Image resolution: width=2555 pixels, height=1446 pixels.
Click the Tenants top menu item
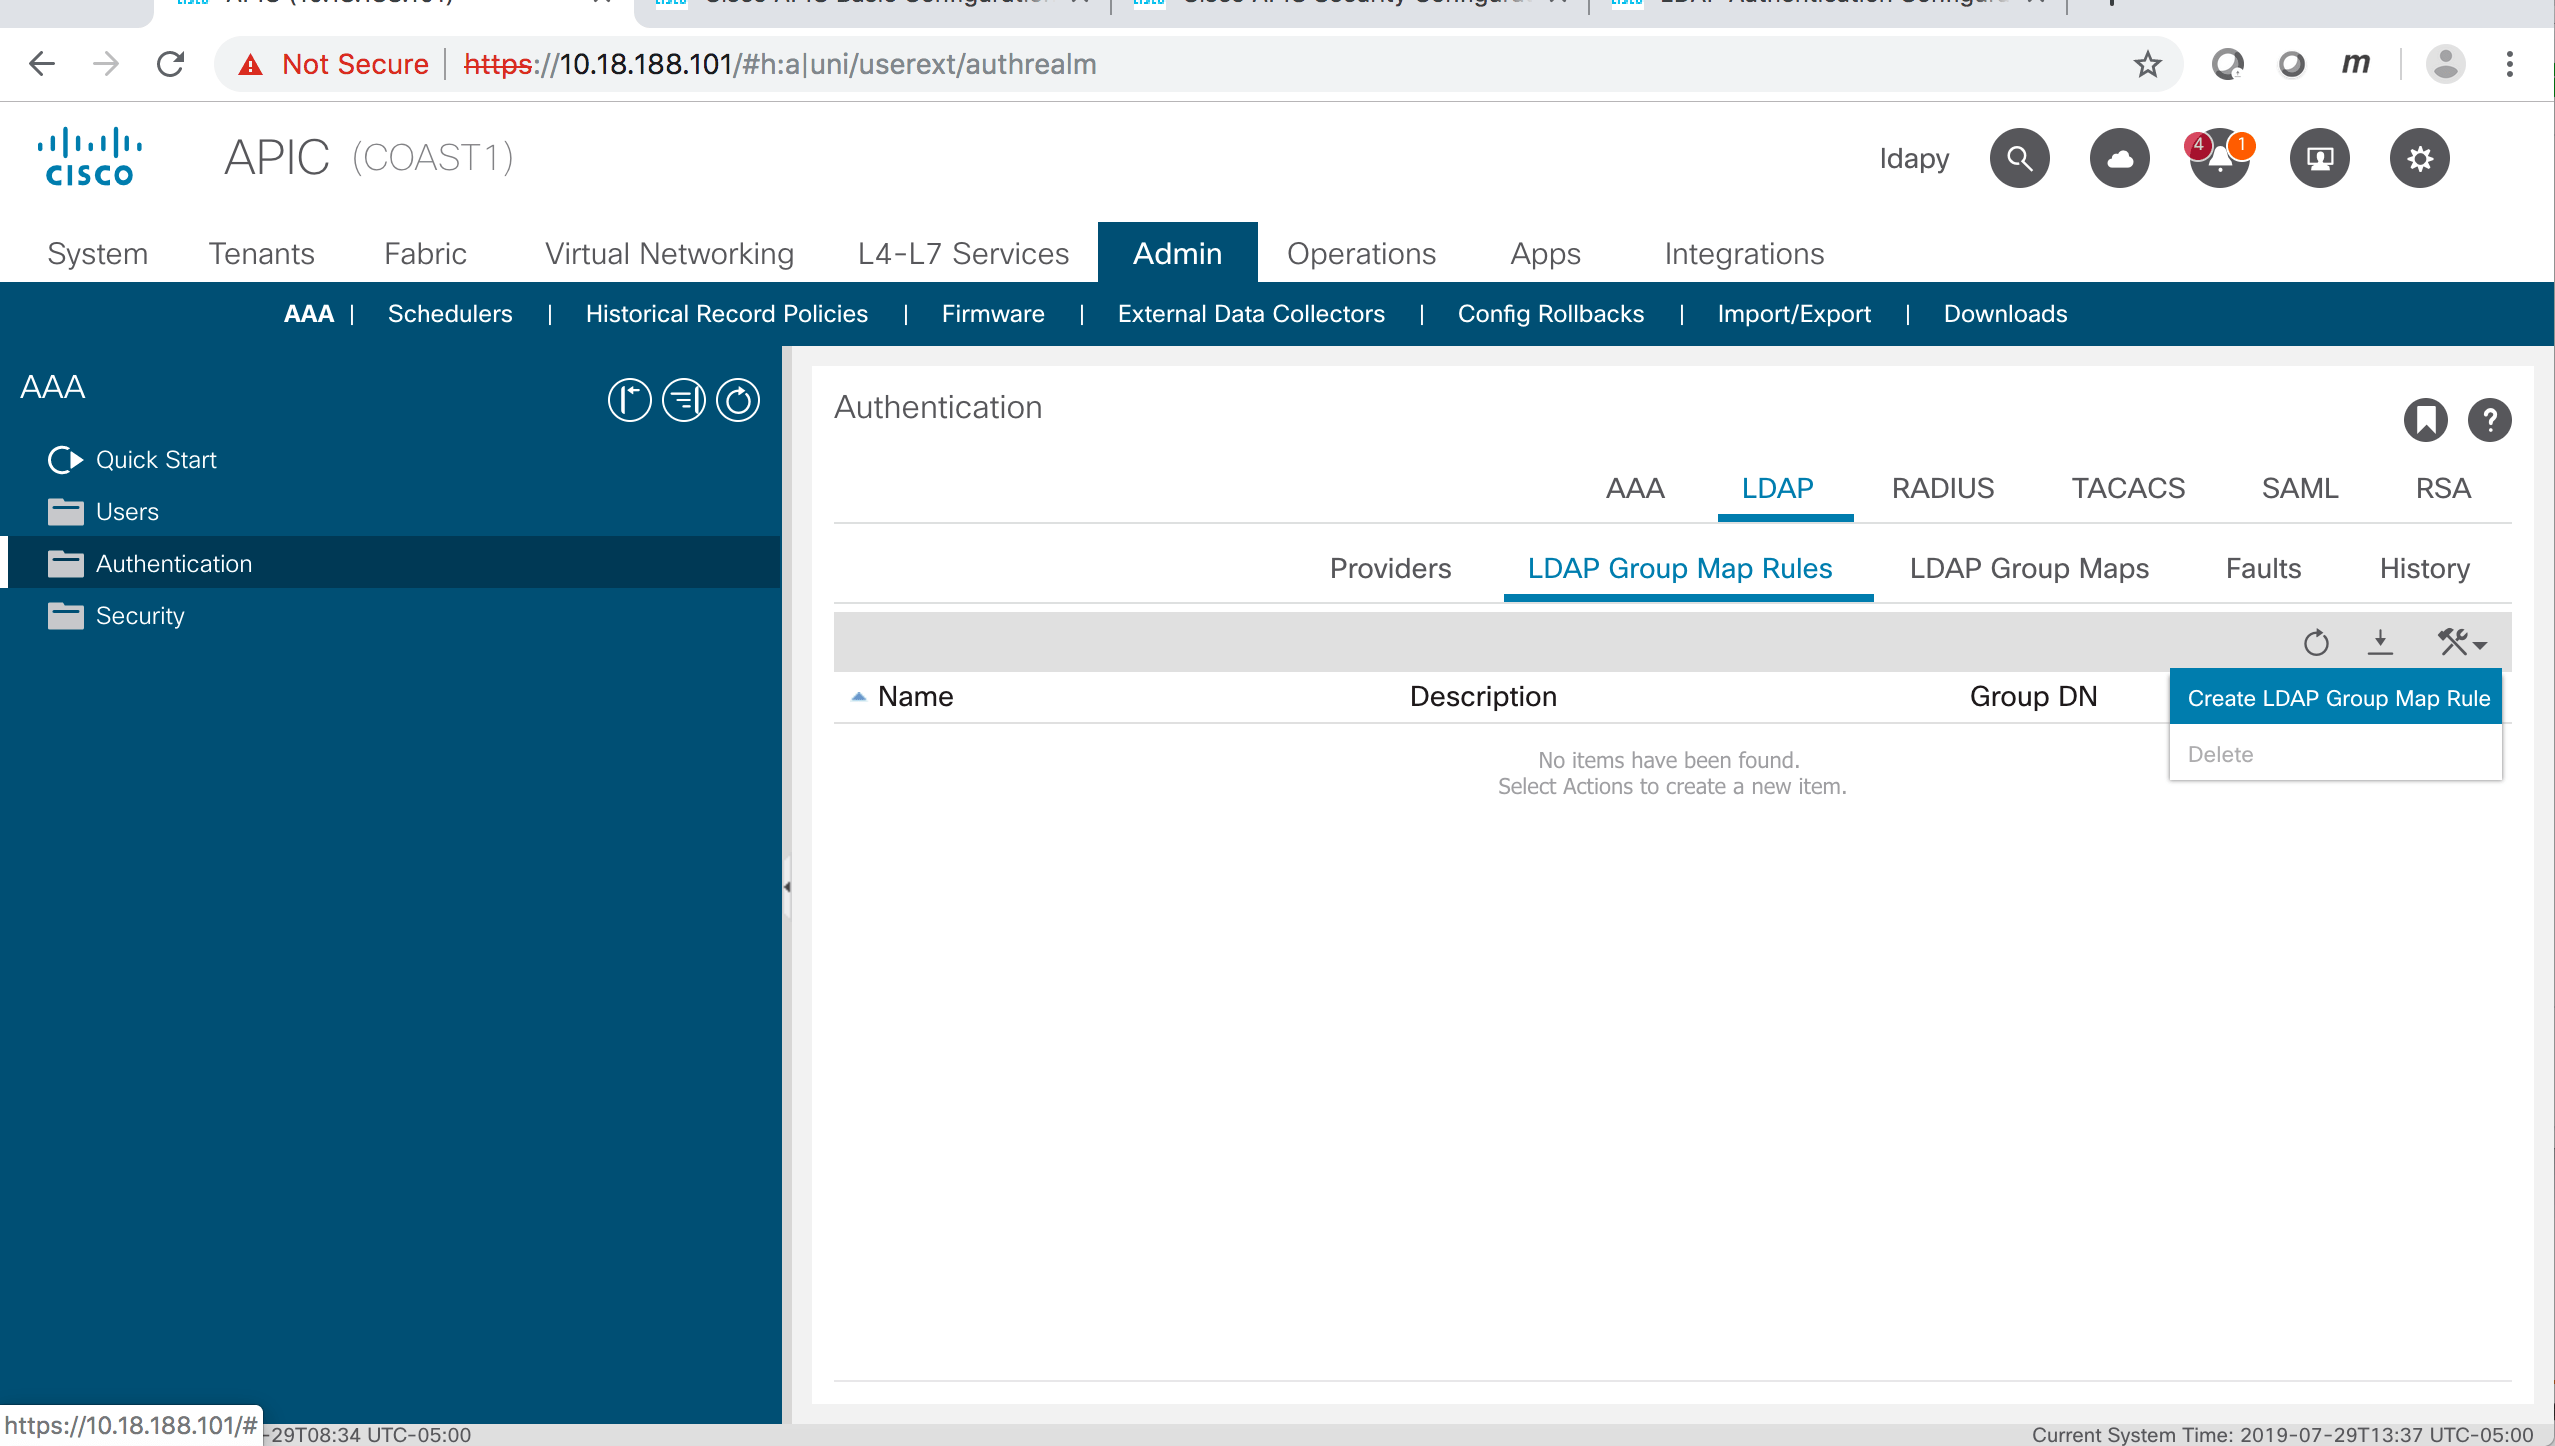point(261,254)
